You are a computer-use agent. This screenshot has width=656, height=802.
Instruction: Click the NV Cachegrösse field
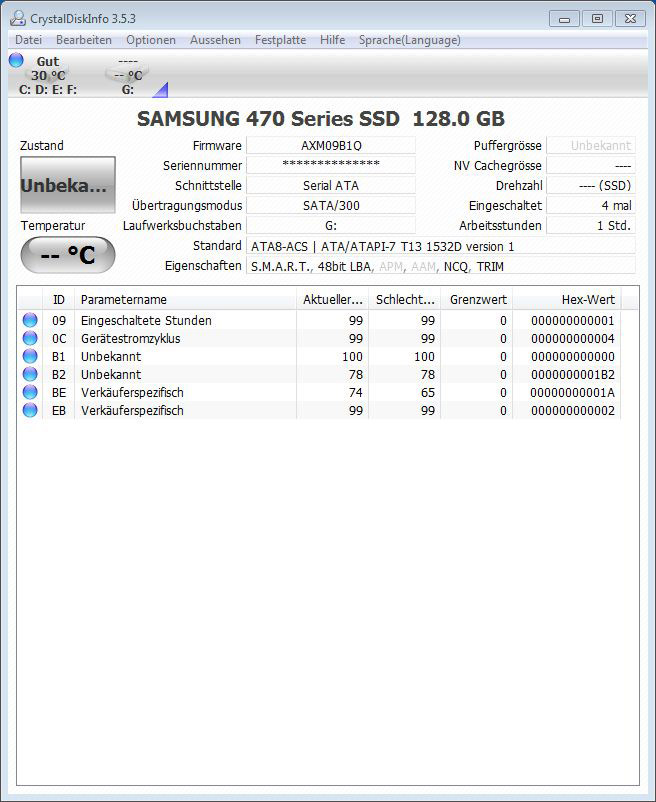click(x=591, y=165)
